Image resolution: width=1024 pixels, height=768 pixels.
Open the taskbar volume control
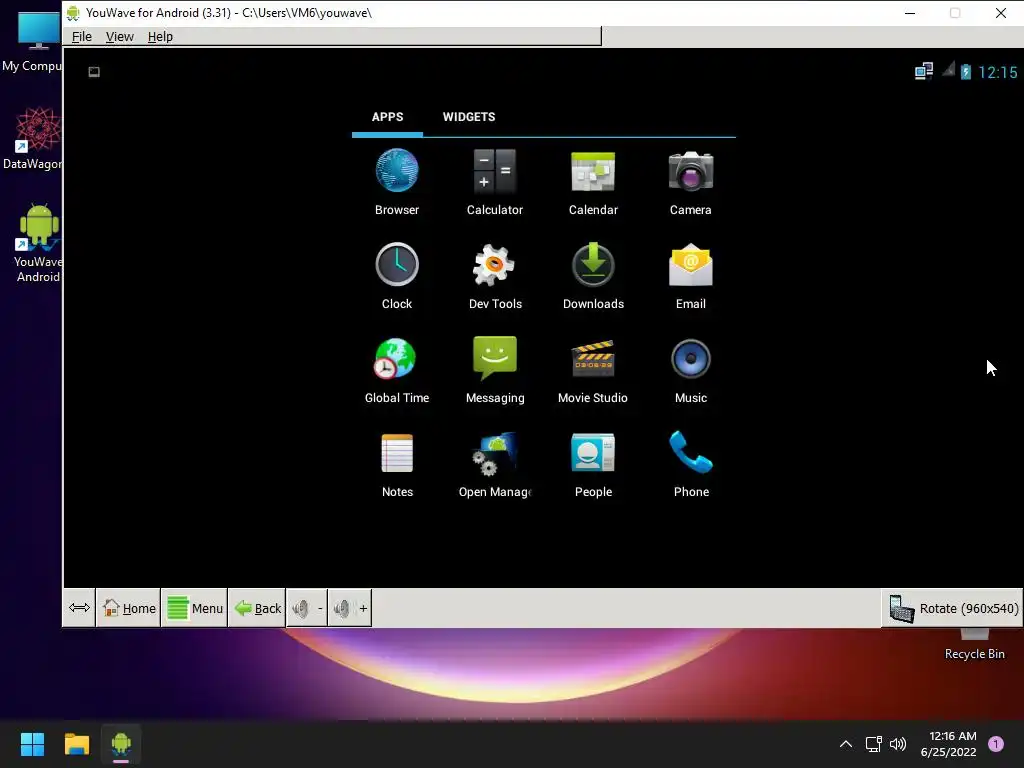(x=898, y=744)
